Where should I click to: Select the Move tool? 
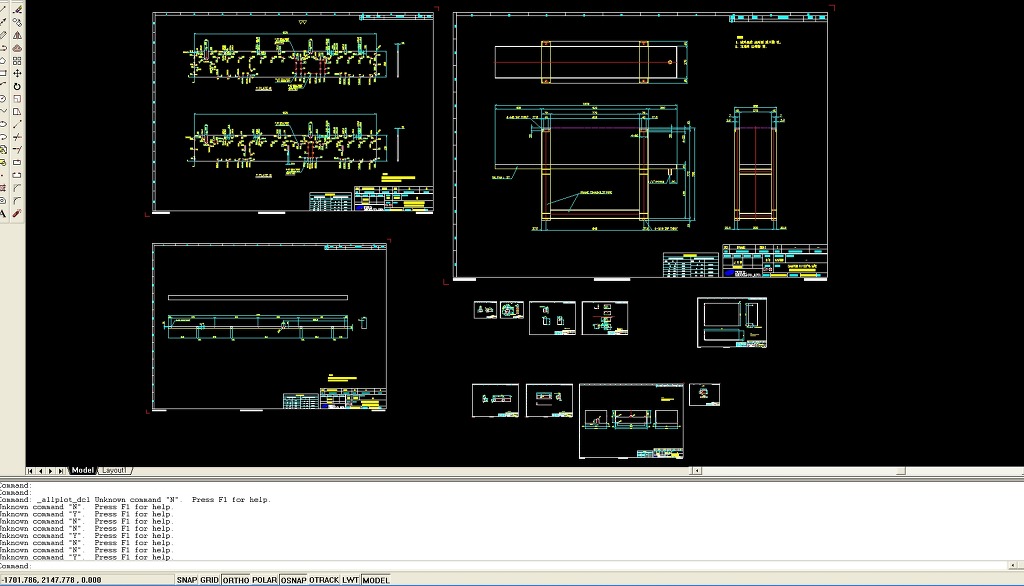tap(18, 73)
